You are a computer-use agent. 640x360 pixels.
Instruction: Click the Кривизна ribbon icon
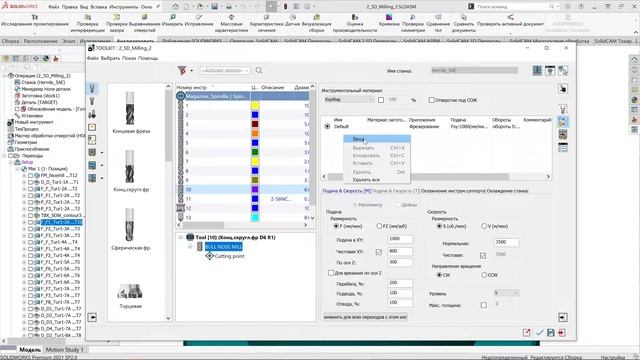click(389, 18)
